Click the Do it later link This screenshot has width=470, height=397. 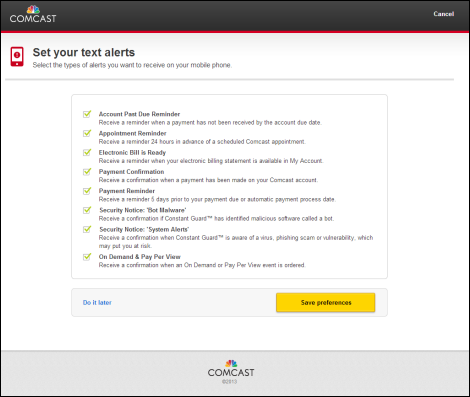tap(97, 302)
